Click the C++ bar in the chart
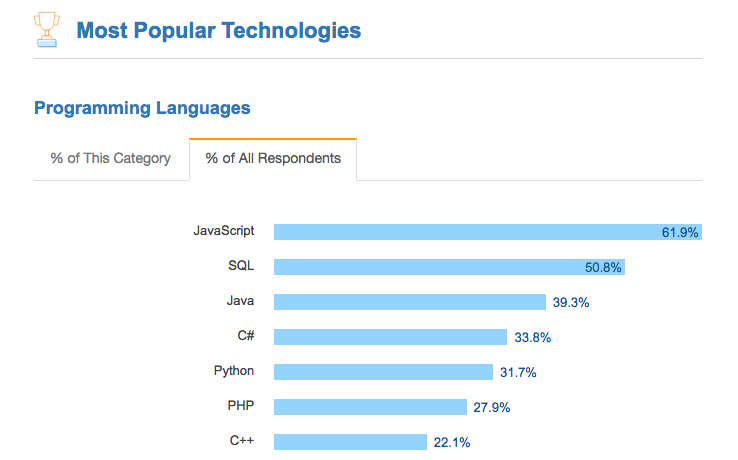Image resolution: width=738 pixels, height=460 pixels. pos(350,442)
